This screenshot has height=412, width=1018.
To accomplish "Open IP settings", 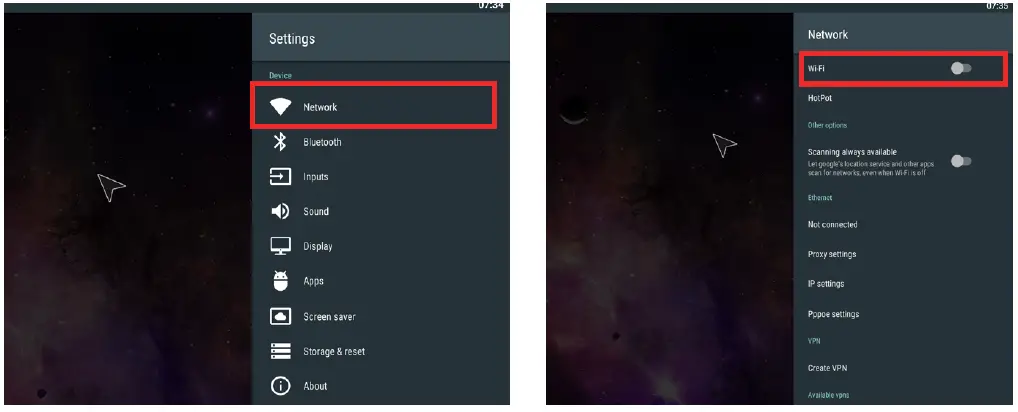I will tap(826, 284).
